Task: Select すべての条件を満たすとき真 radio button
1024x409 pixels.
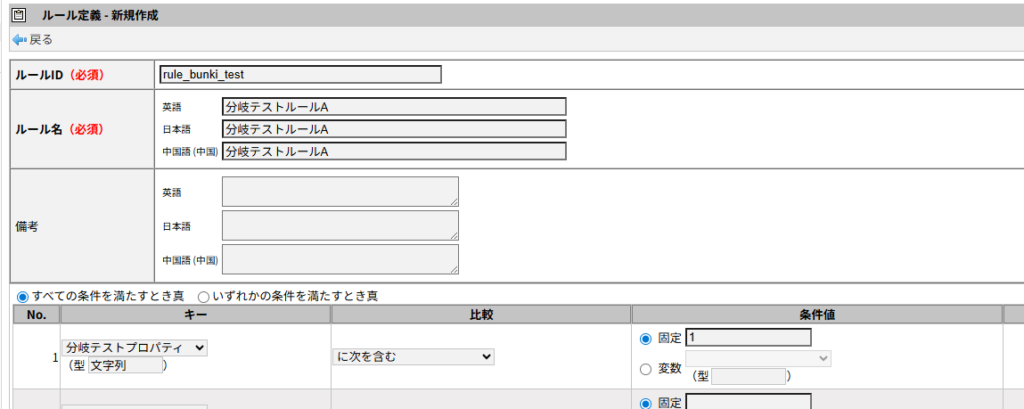Action: pyautogui.click(x=23, y=297)
